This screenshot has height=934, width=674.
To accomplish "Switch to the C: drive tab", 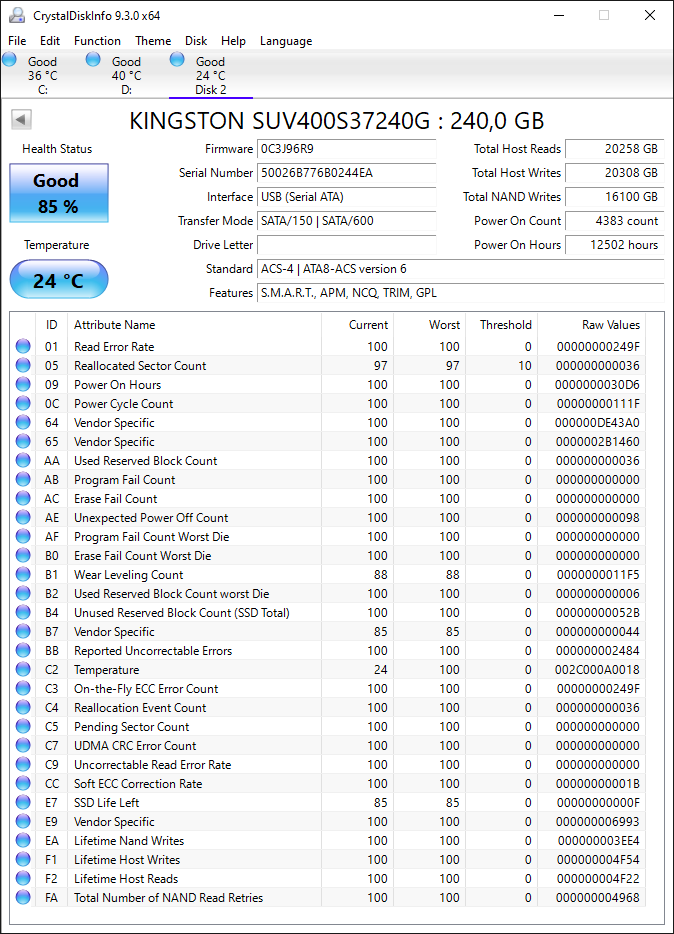I will 43,75.
